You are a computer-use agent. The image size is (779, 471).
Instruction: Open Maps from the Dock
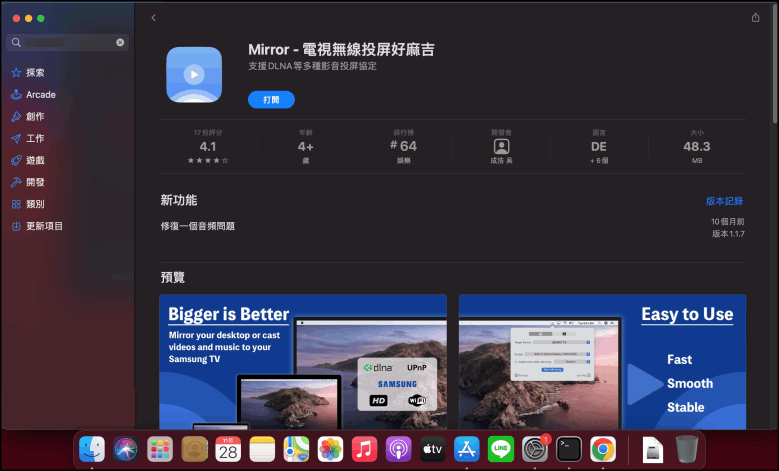click(296, 449)
